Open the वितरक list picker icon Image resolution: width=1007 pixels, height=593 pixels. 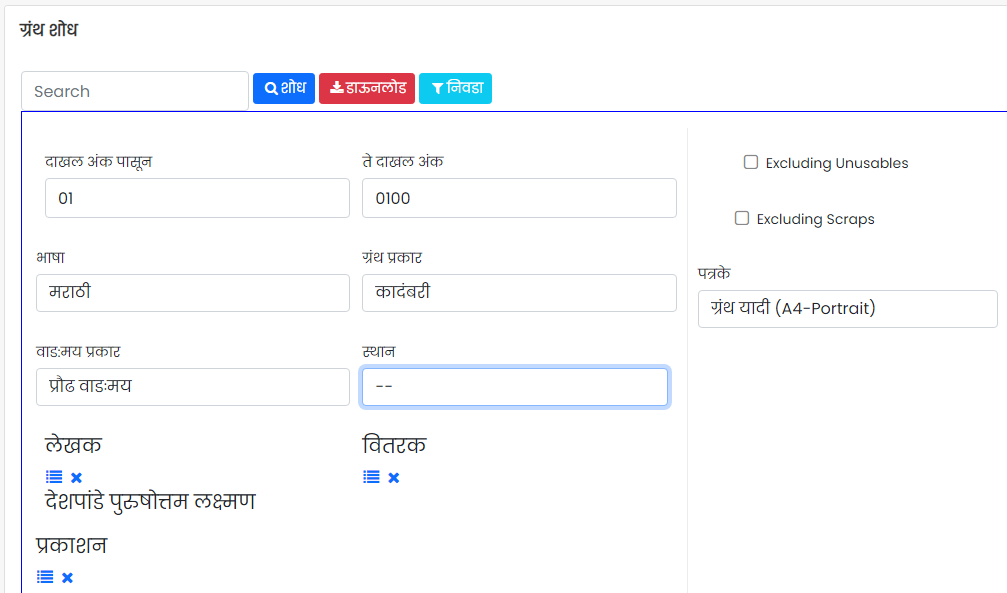tap(371, 477)
